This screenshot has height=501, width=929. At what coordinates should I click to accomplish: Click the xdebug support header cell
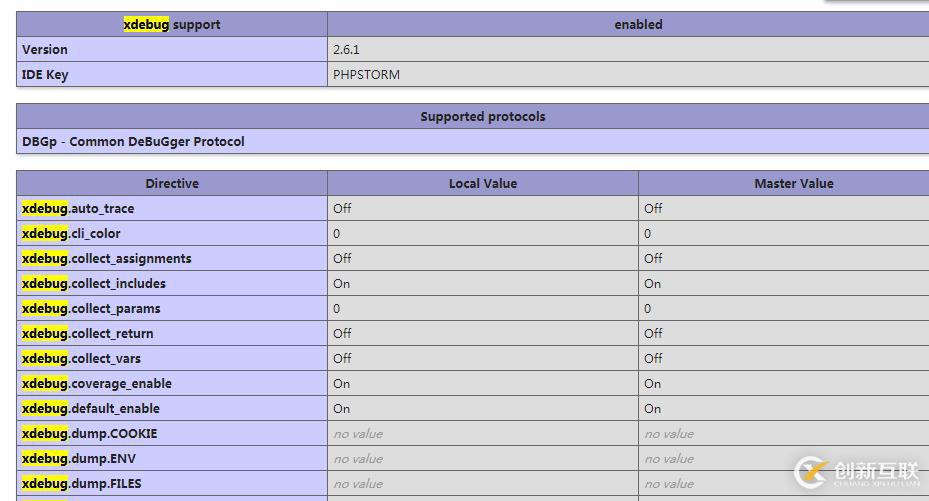(x=172, y=24)
